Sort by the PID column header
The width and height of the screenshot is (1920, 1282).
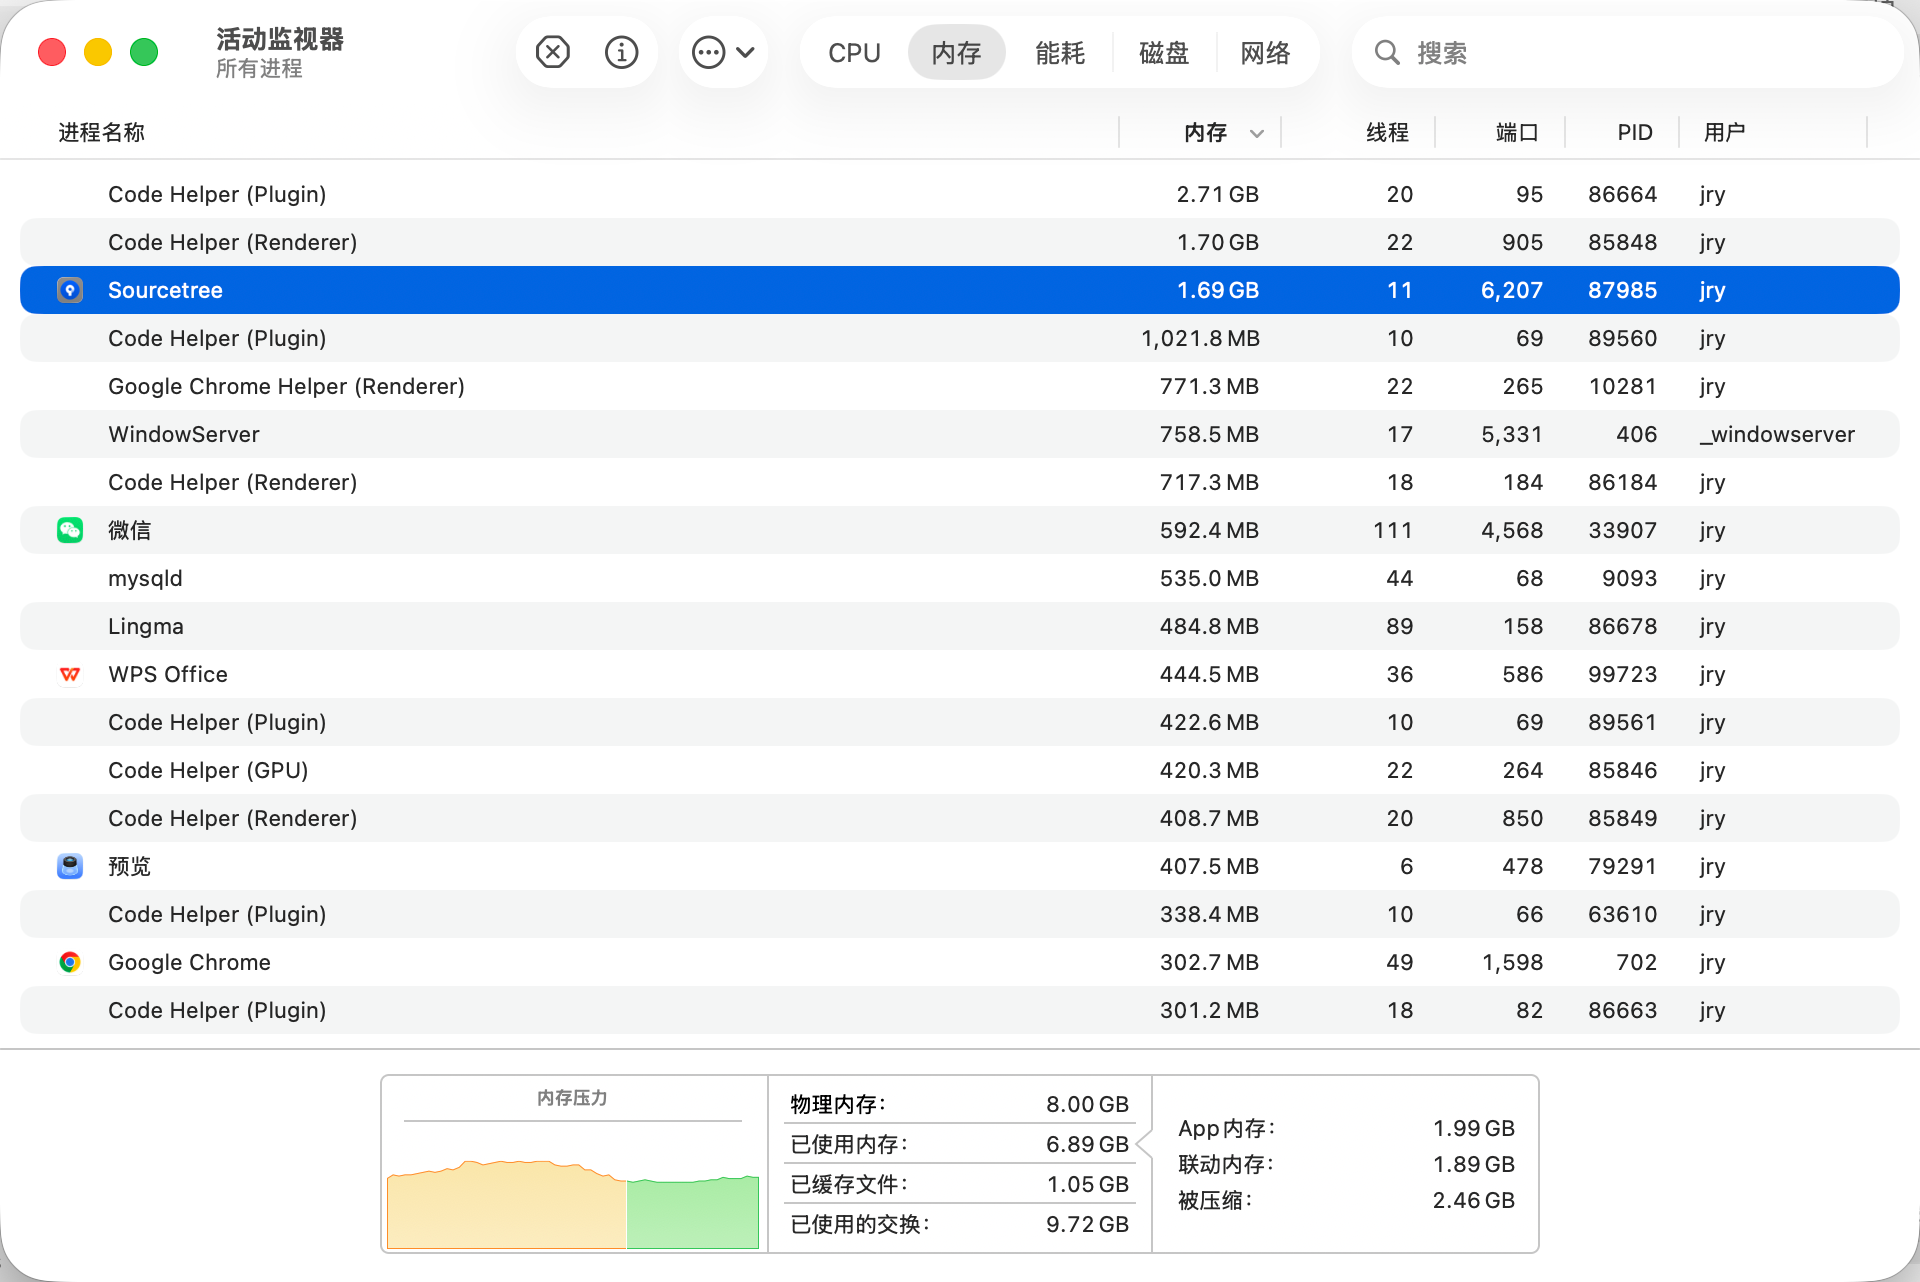click(x=1634, y=132)
